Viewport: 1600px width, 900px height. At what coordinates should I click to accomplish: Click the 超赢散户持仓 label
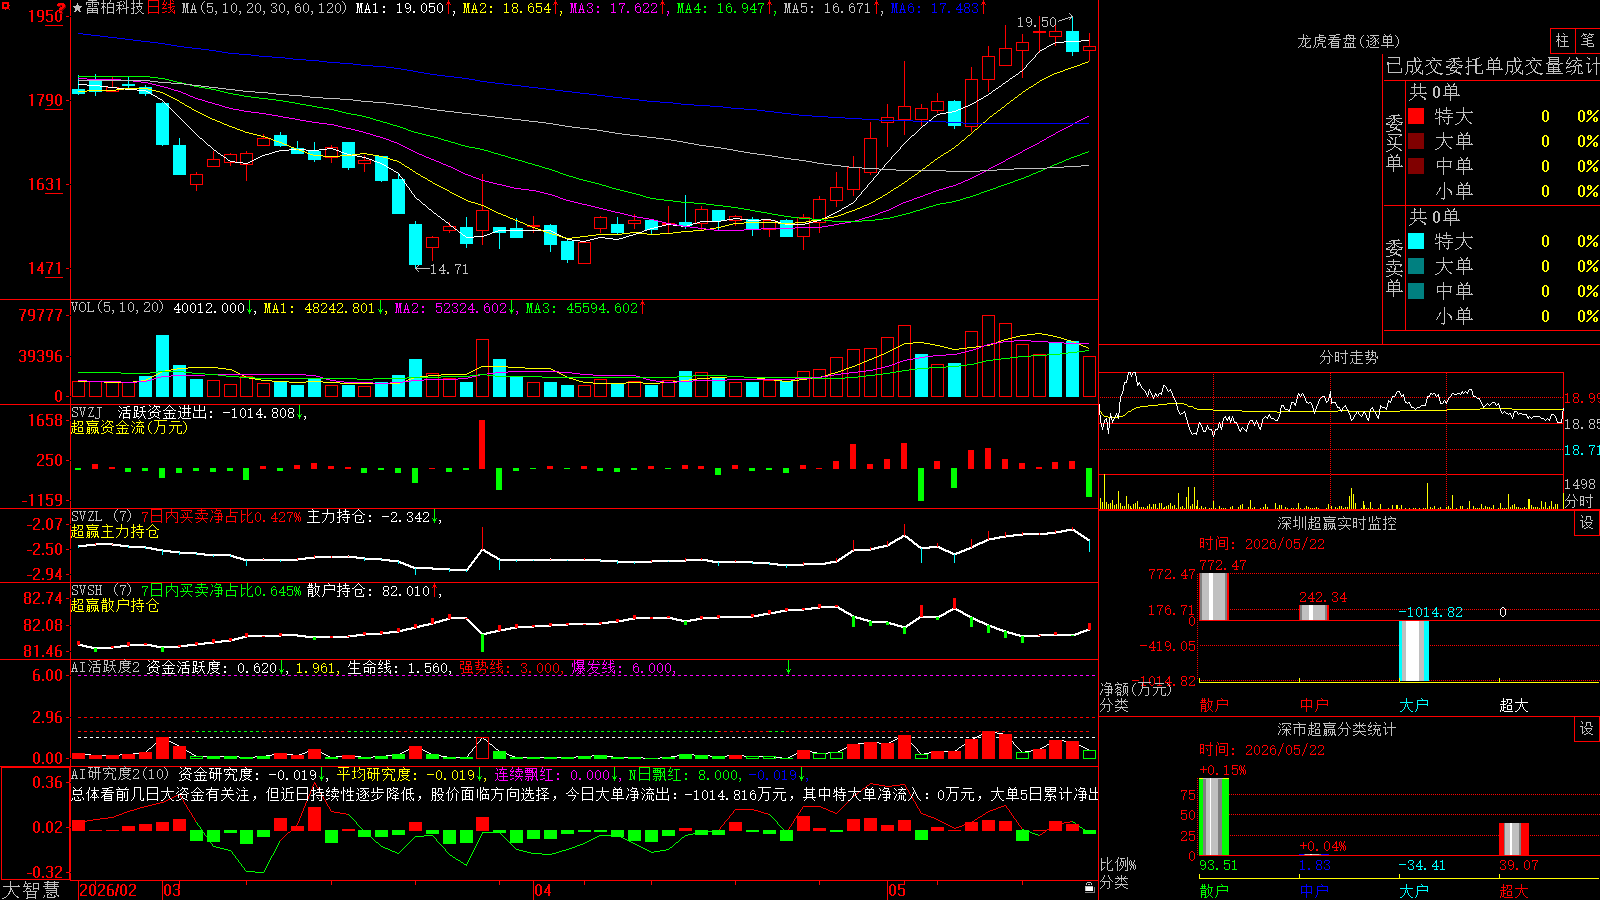pyautogui.click(x=115, y=605)
